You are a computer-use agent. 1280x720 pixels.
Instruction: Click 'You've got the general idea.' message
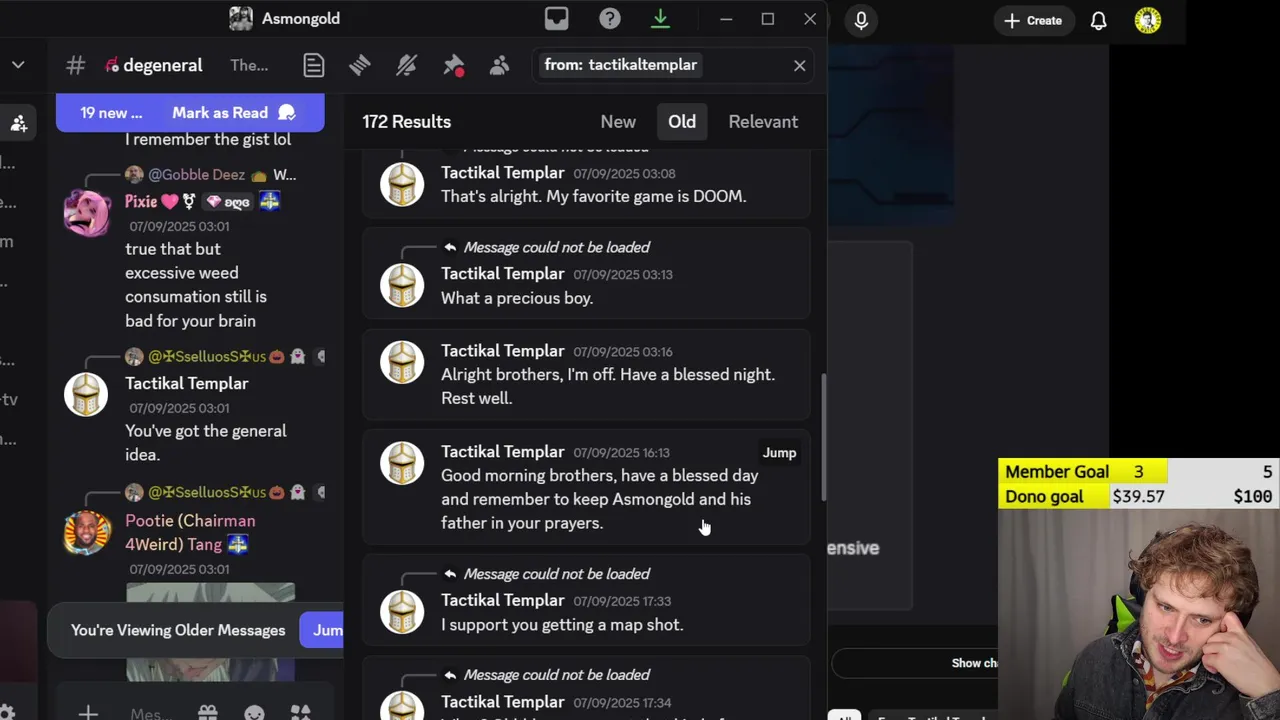pyautogui.click(x=206, y=443)
